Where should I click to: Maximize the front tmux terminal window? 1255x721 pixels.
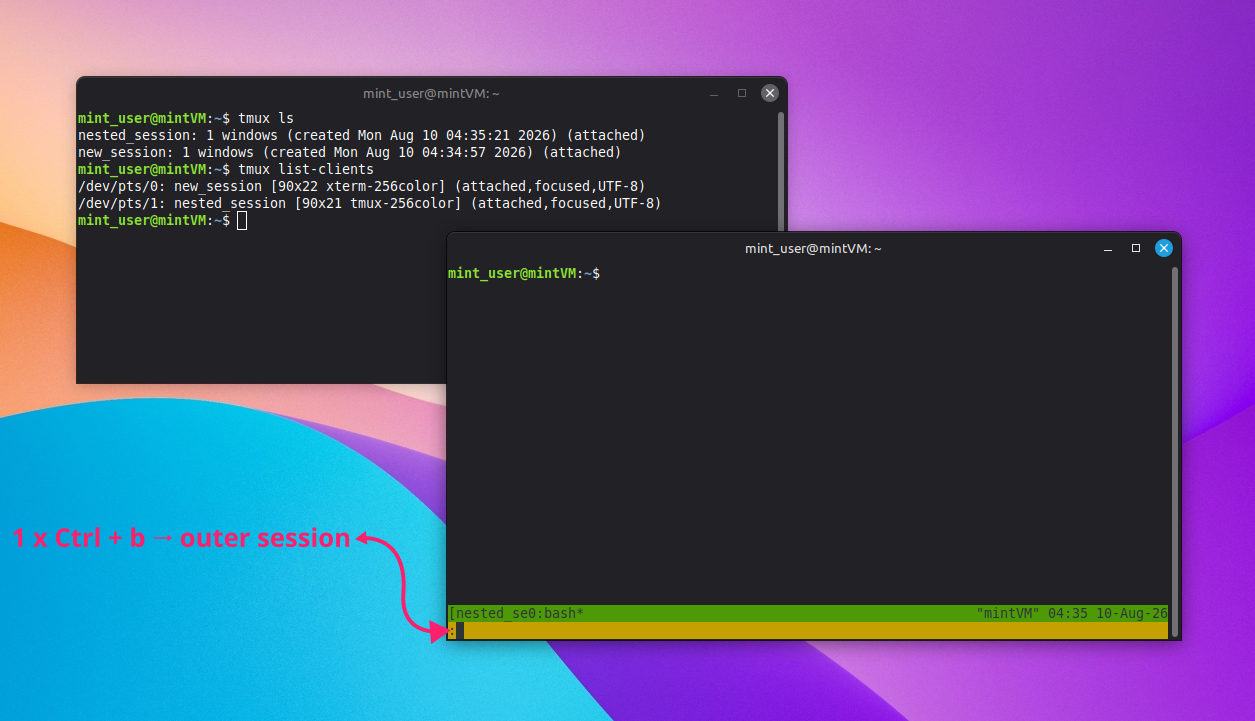coord(1136,248)
